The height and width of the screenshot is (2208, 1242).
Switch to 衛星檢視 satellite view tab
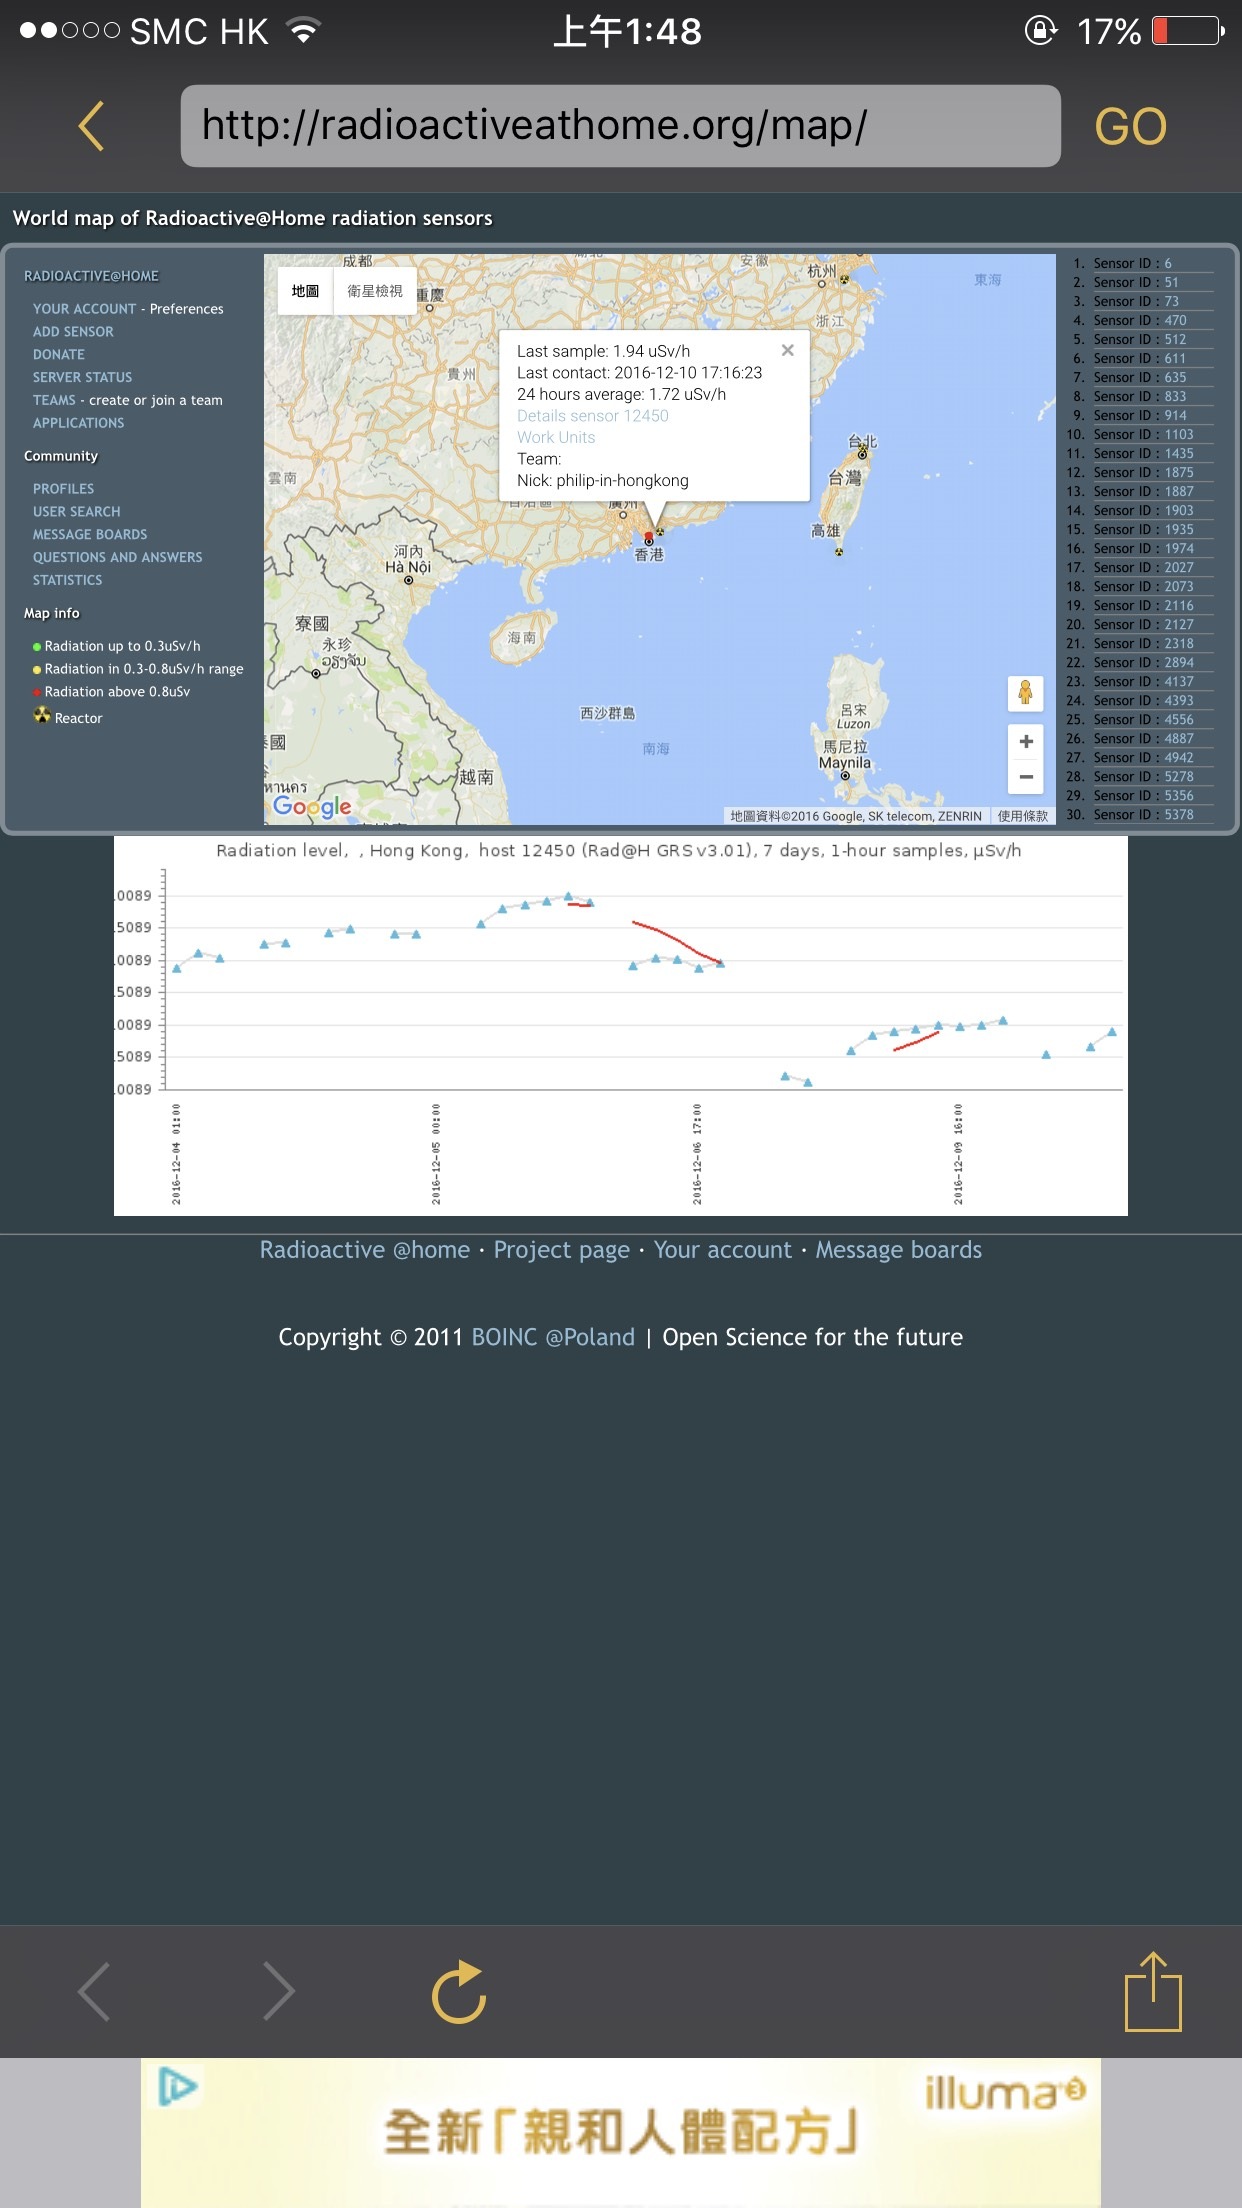click(375, 291)
